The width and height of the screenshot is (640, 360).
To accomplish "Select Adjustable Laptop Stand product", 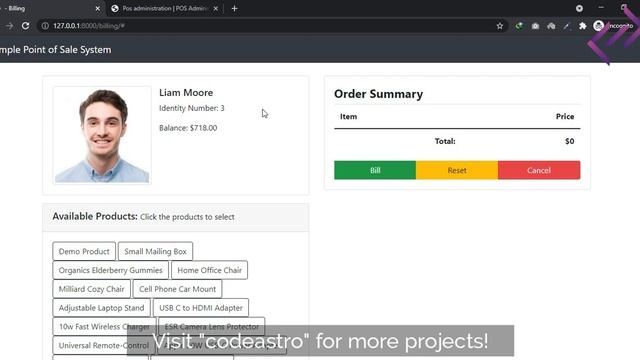I will click(101, 308).
